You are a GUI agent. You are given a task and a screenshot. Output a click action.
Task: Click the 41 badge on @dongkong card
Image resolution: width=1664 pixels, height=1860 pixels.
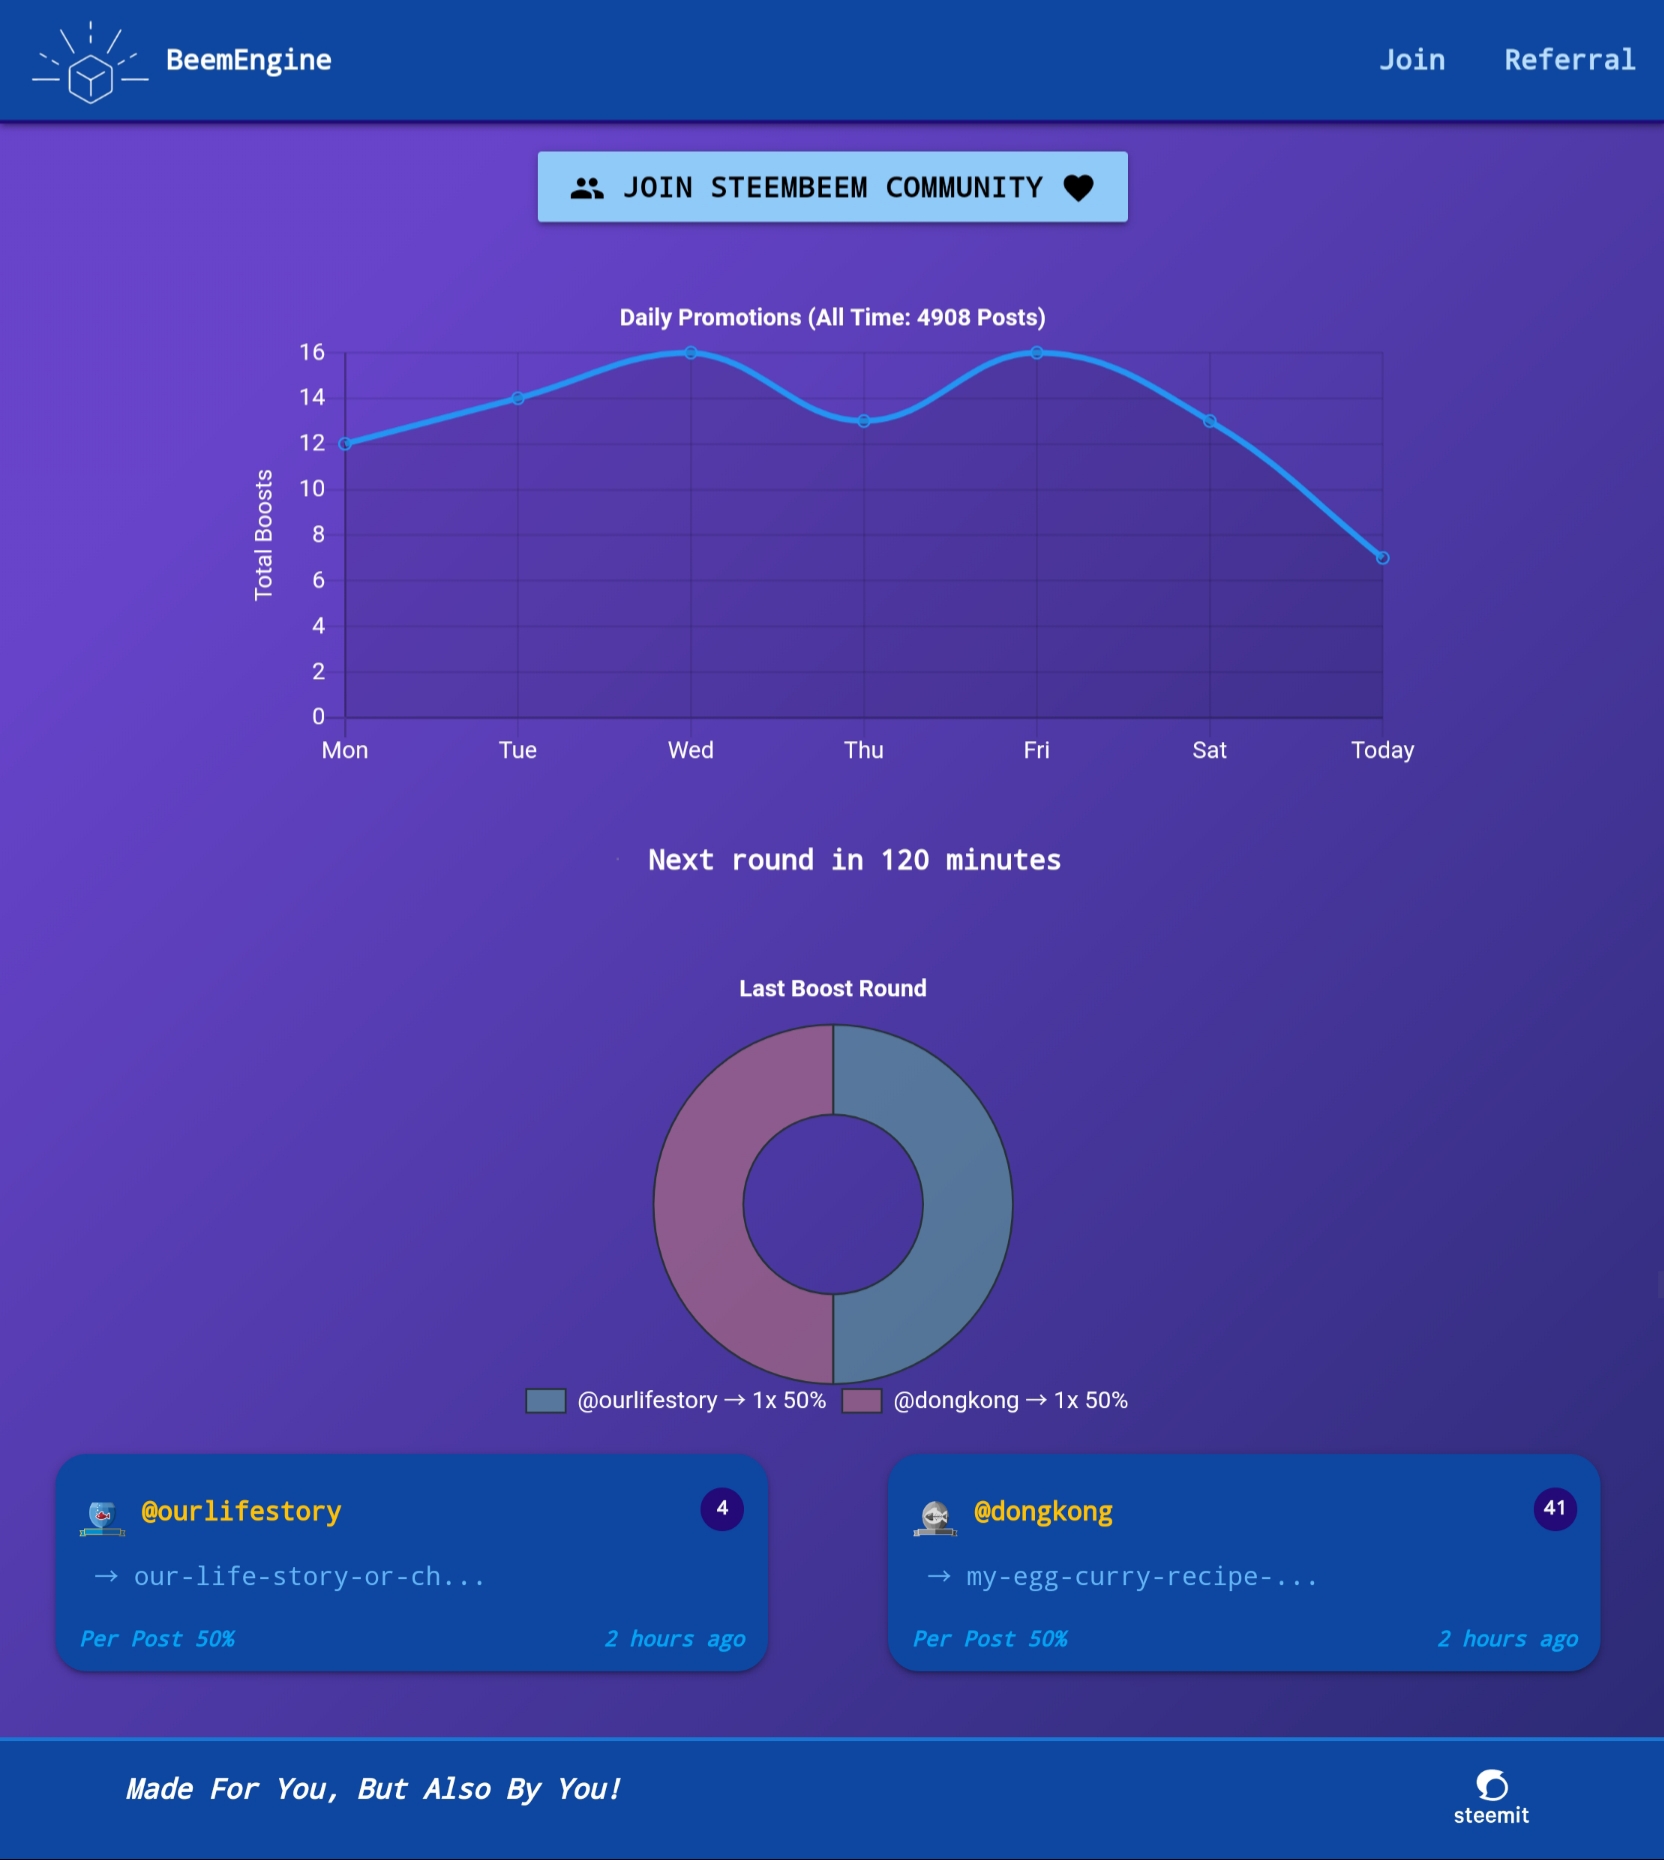pos(1555,1509)
